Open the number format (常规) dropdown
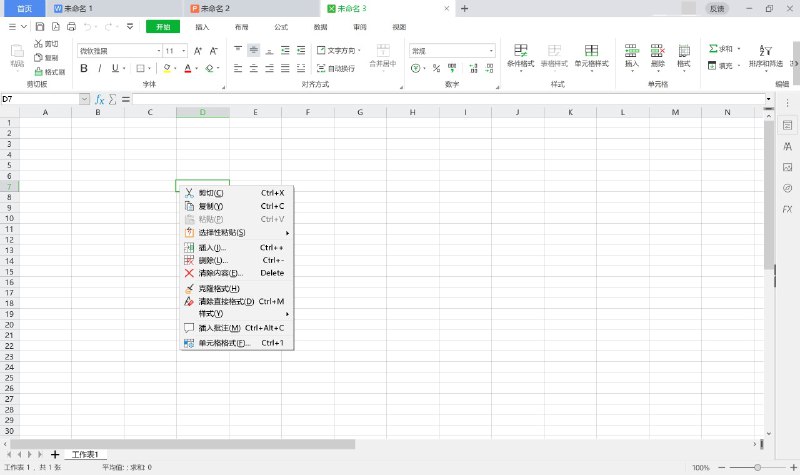 [x=491, y=51]
